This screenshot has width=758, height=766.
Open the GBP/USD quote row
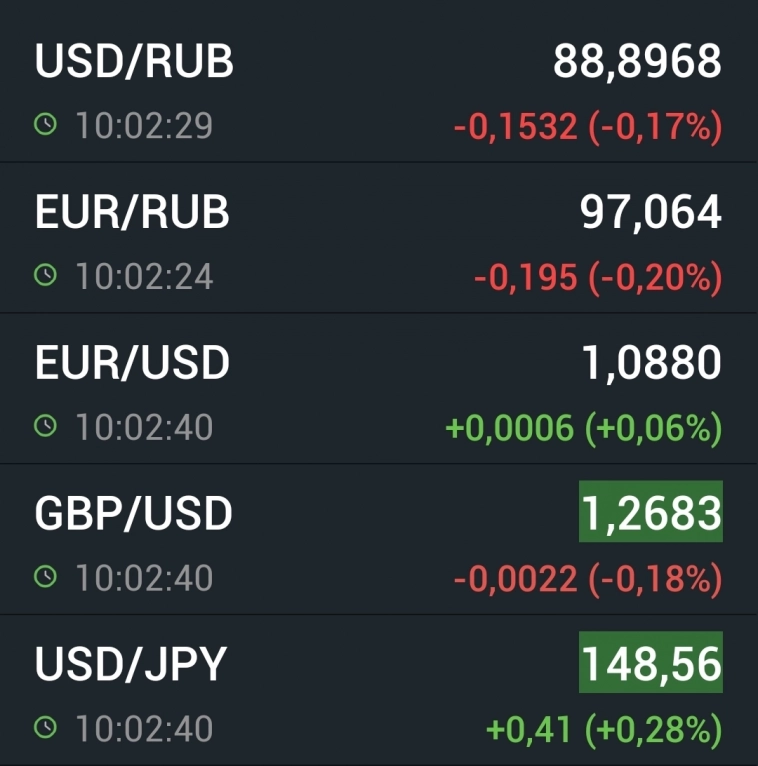[x=134, y=514]
